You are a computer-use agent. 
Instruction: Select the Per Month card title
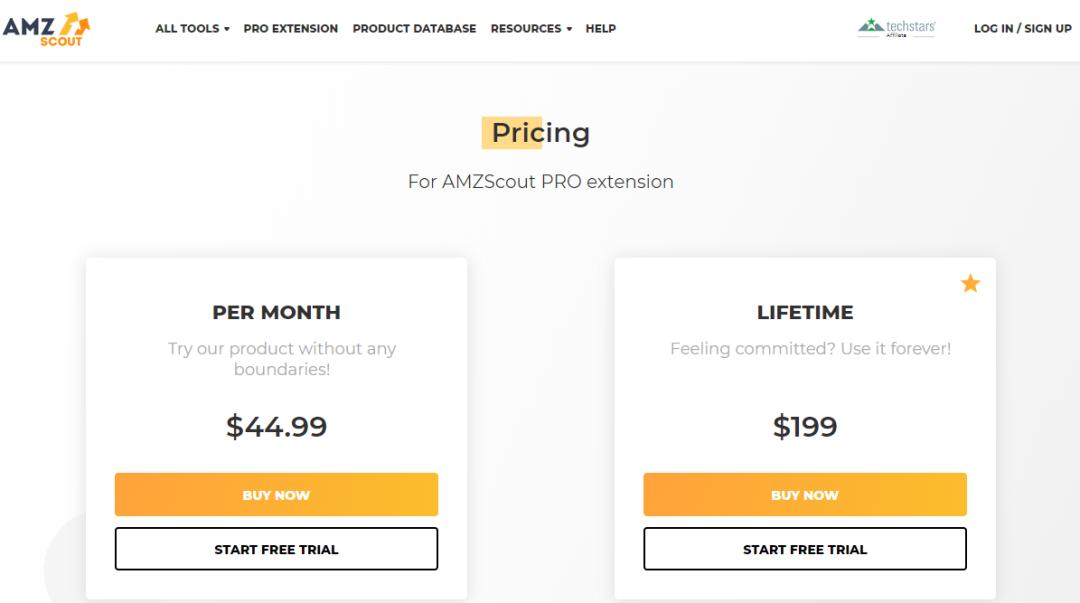276,312
